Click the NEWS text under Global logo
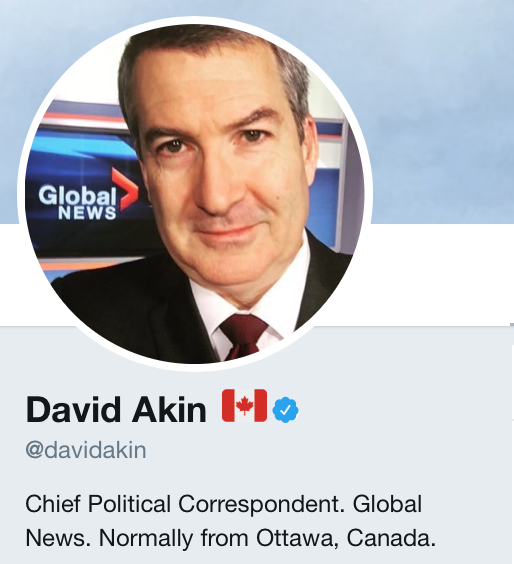 click(87, 213)
